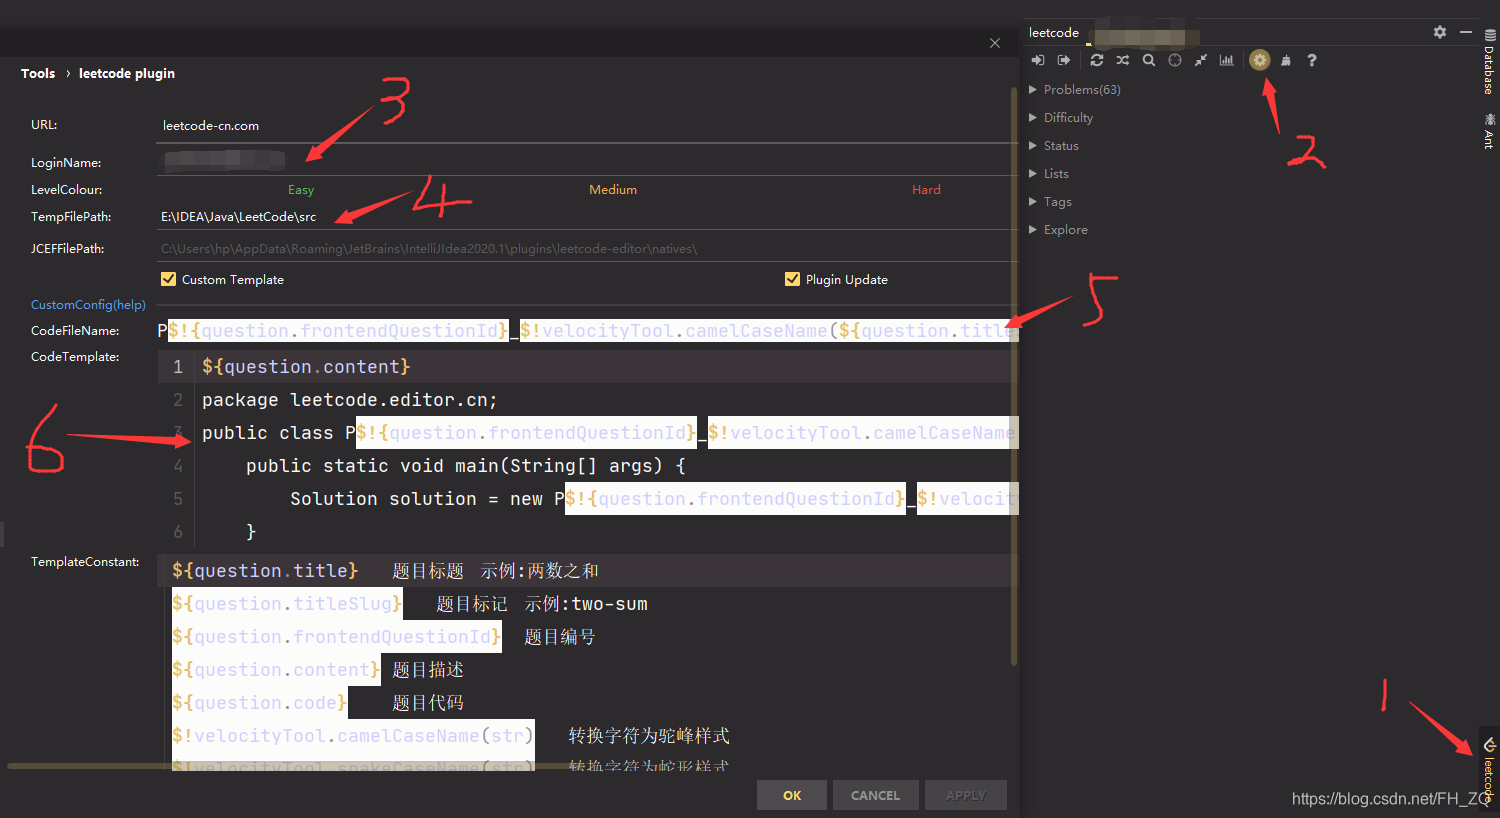Refresh the leetcode question list
The height and width of the screenshot is (818, 1500).
point(1096,60)
